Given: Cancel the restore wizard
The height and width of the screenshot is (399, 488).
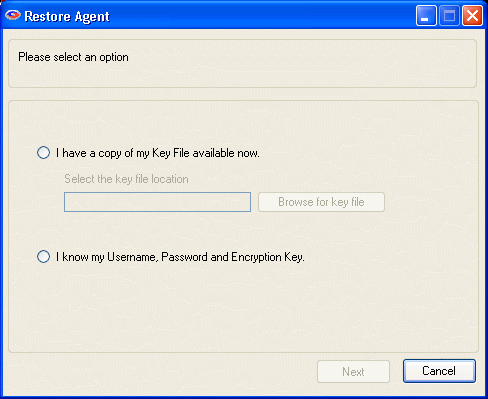Looking at the screenshot, I should coord(439,371).
